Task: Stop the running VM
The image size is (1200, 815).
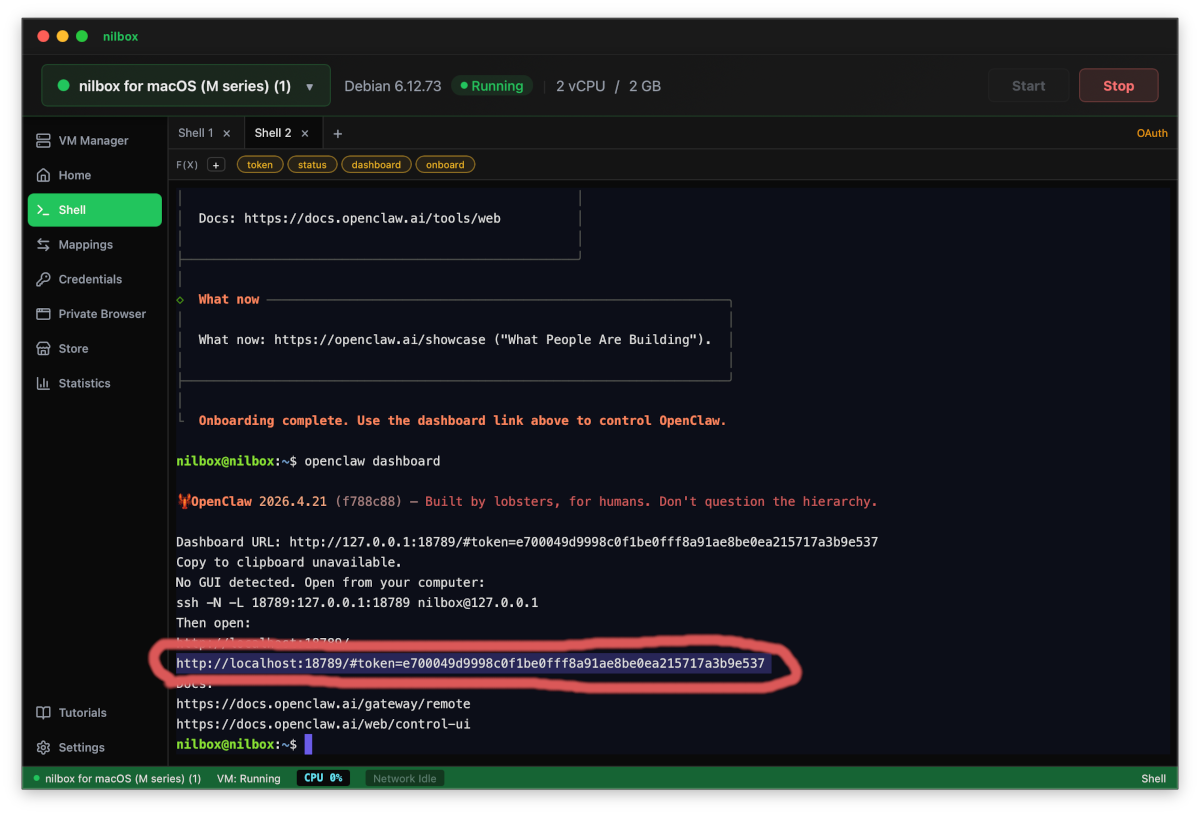Action: pos(1118,85)
